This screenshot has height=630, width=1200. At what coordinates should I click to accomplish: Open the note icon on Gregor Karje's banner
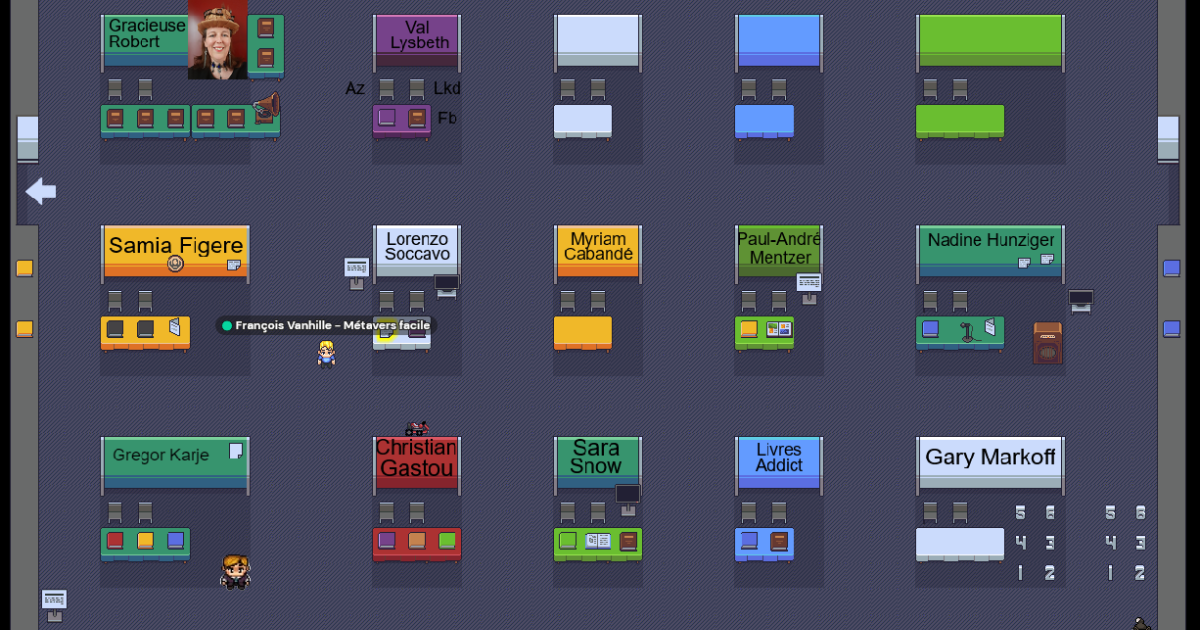236,451
